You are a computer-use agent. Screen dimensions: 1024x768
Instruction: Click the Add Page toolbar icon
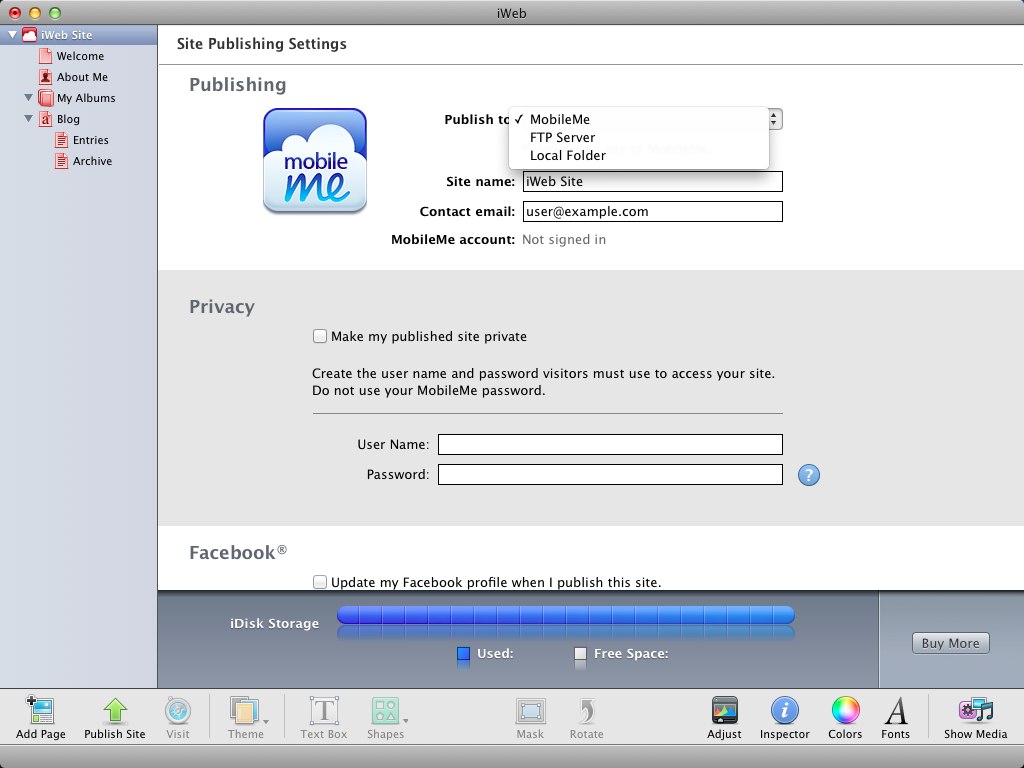click(40, 710)
